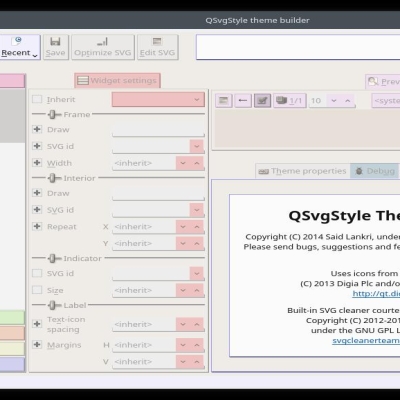Image resolution: width=400 pixels, height=400 pixels.
Task: Open the http://qt.di... link
Action: coord(376,294)
